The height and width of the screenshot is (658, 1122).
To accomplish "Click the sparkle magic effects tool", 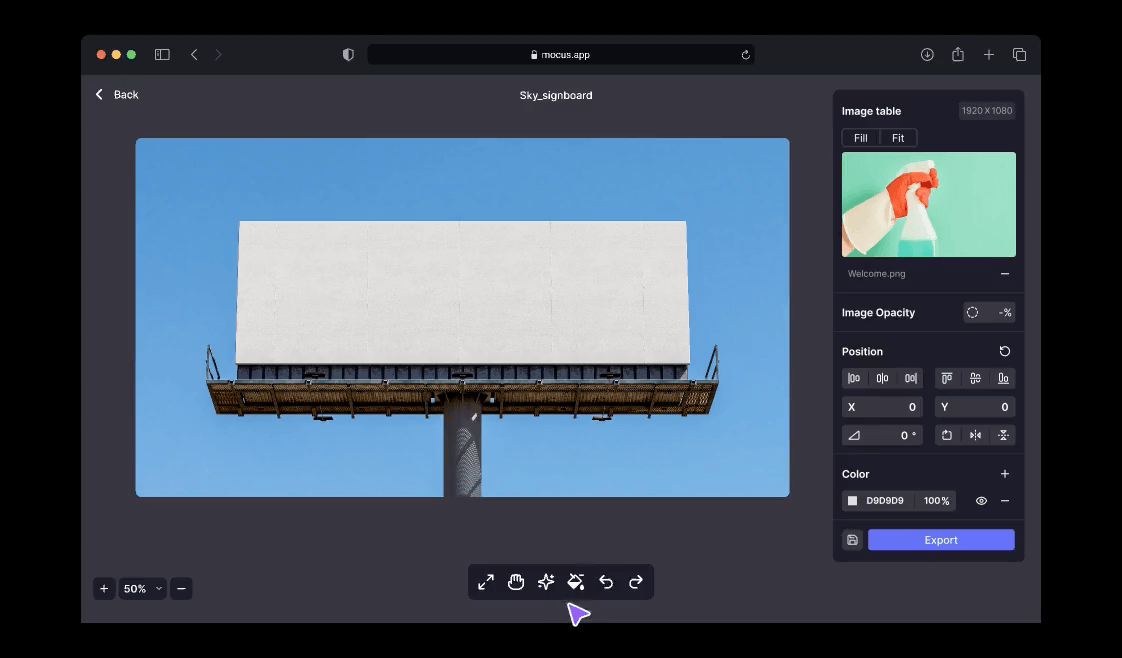I will [x=546, y=582].
